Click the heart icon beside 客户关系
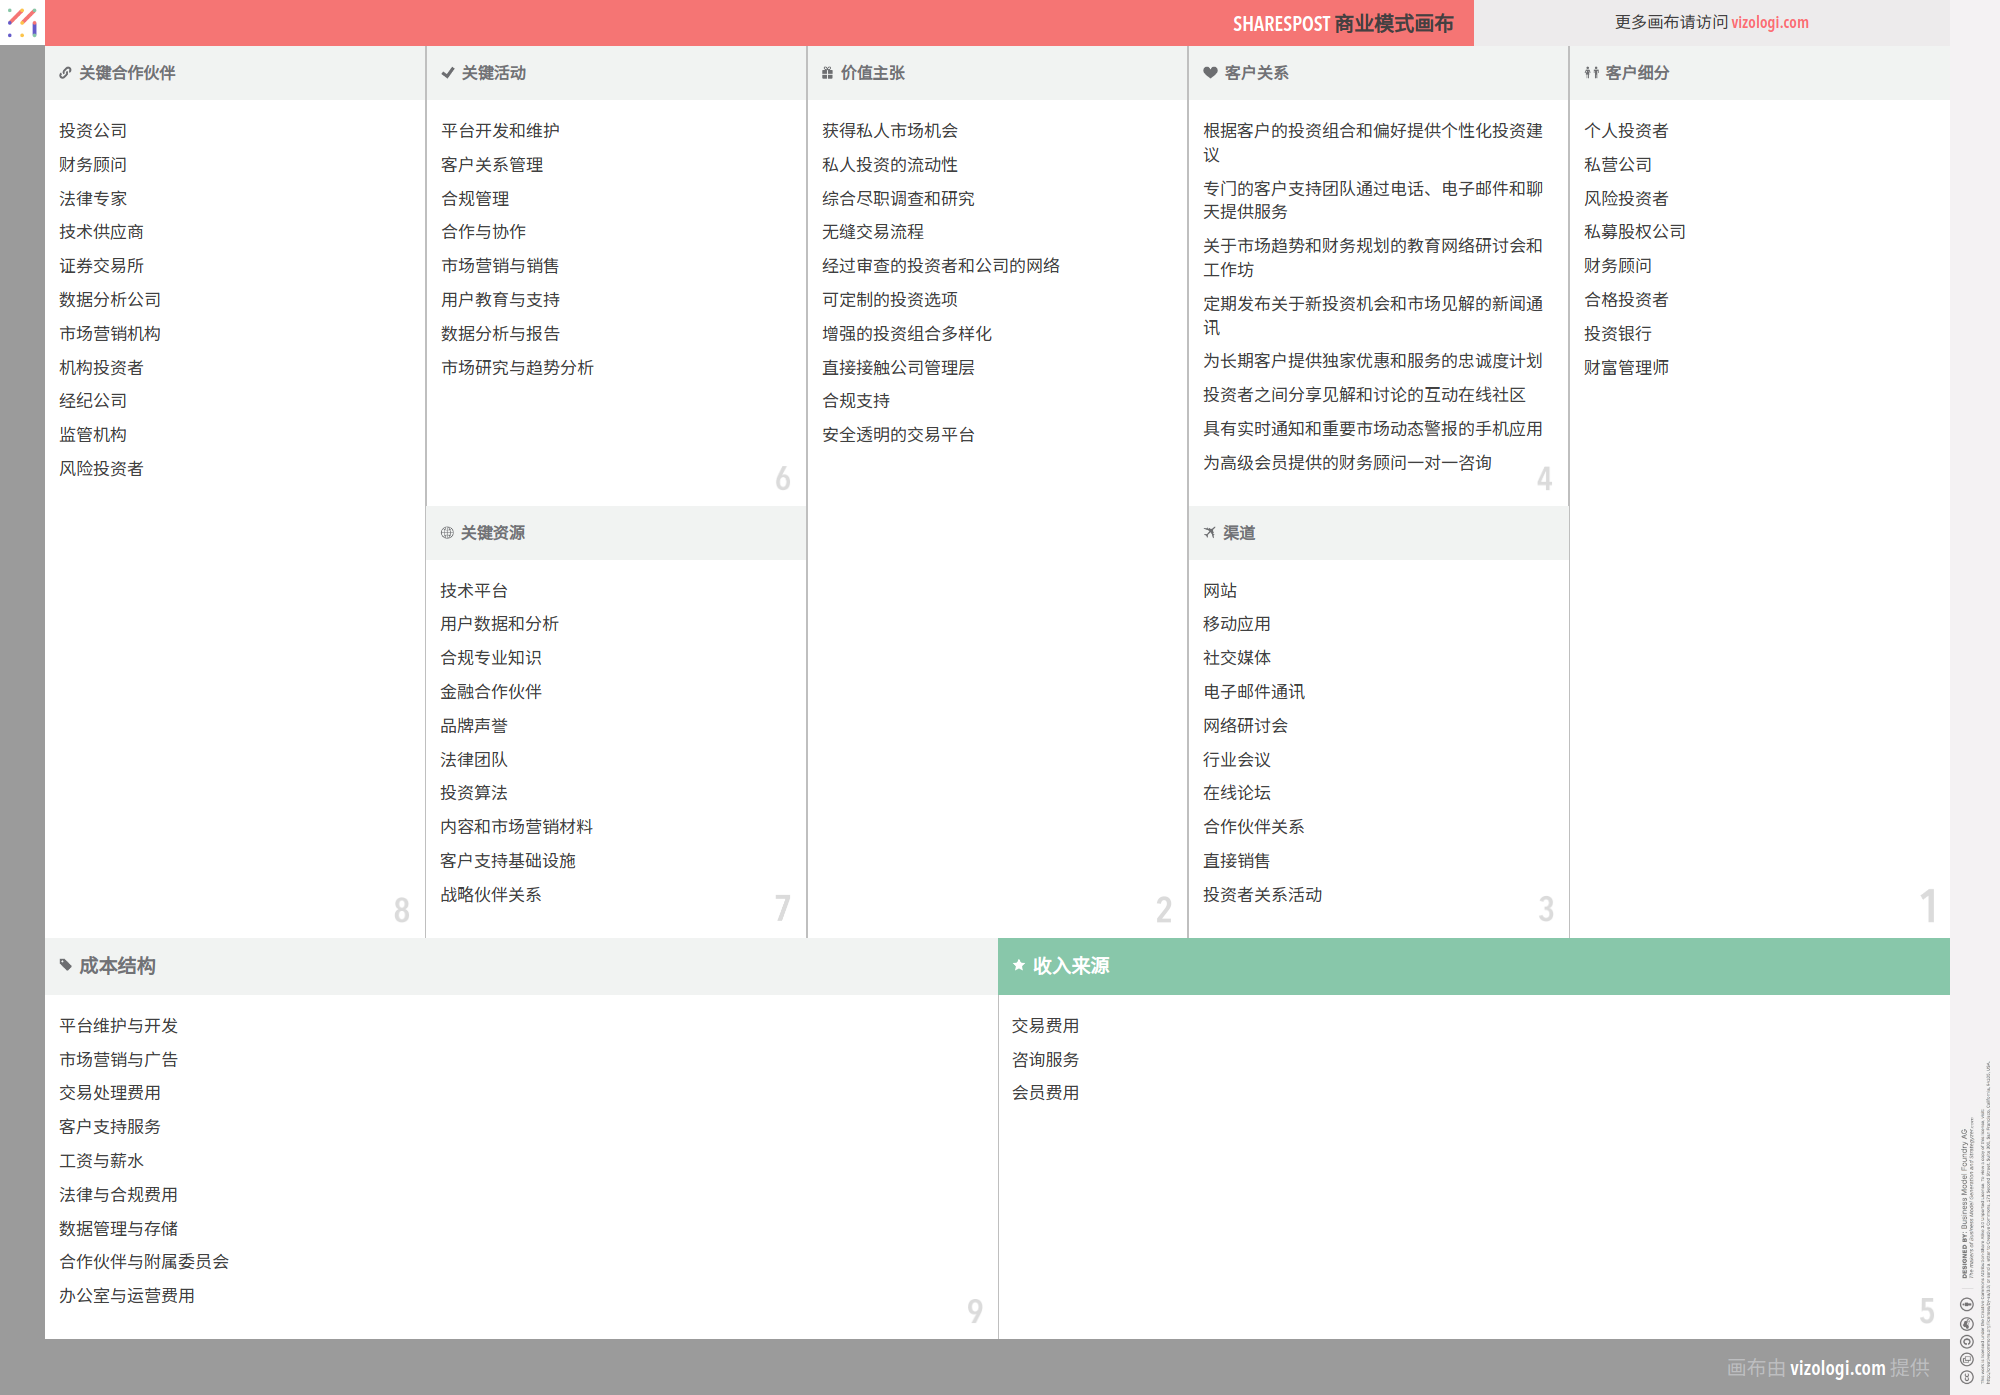This screenshot has width=2000, height=1395. click(x=1210, y=73)
